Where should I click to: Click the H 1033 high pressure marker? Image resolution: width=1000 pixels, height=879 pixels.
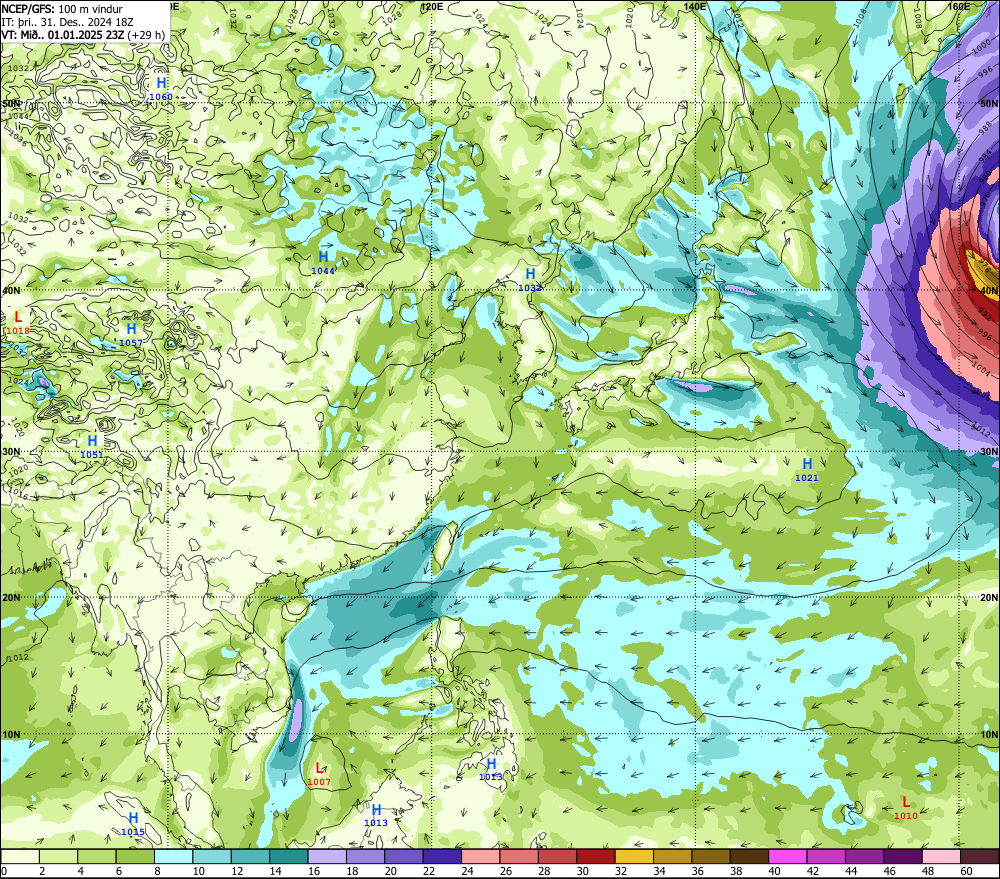click(529, 279)
